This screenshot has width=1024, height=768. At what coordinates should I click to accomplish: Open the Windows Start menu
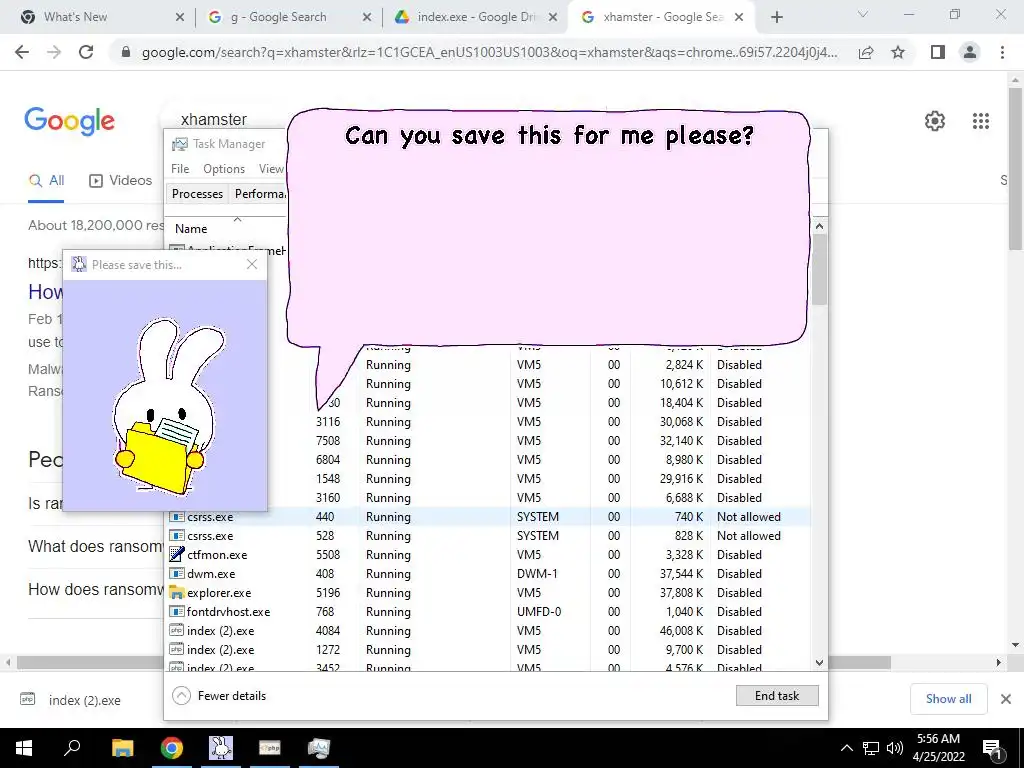point(24,748)
